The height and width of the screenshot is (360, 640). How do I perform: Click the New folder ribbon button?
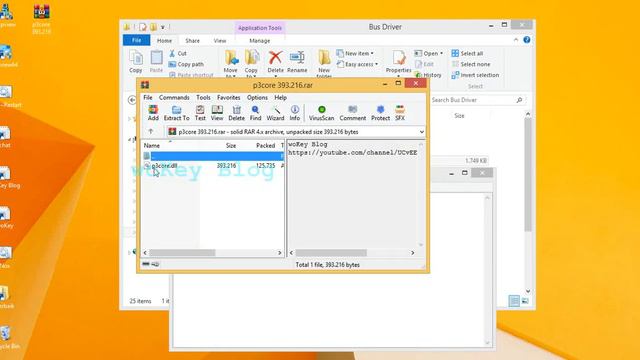tap(324, 63)
